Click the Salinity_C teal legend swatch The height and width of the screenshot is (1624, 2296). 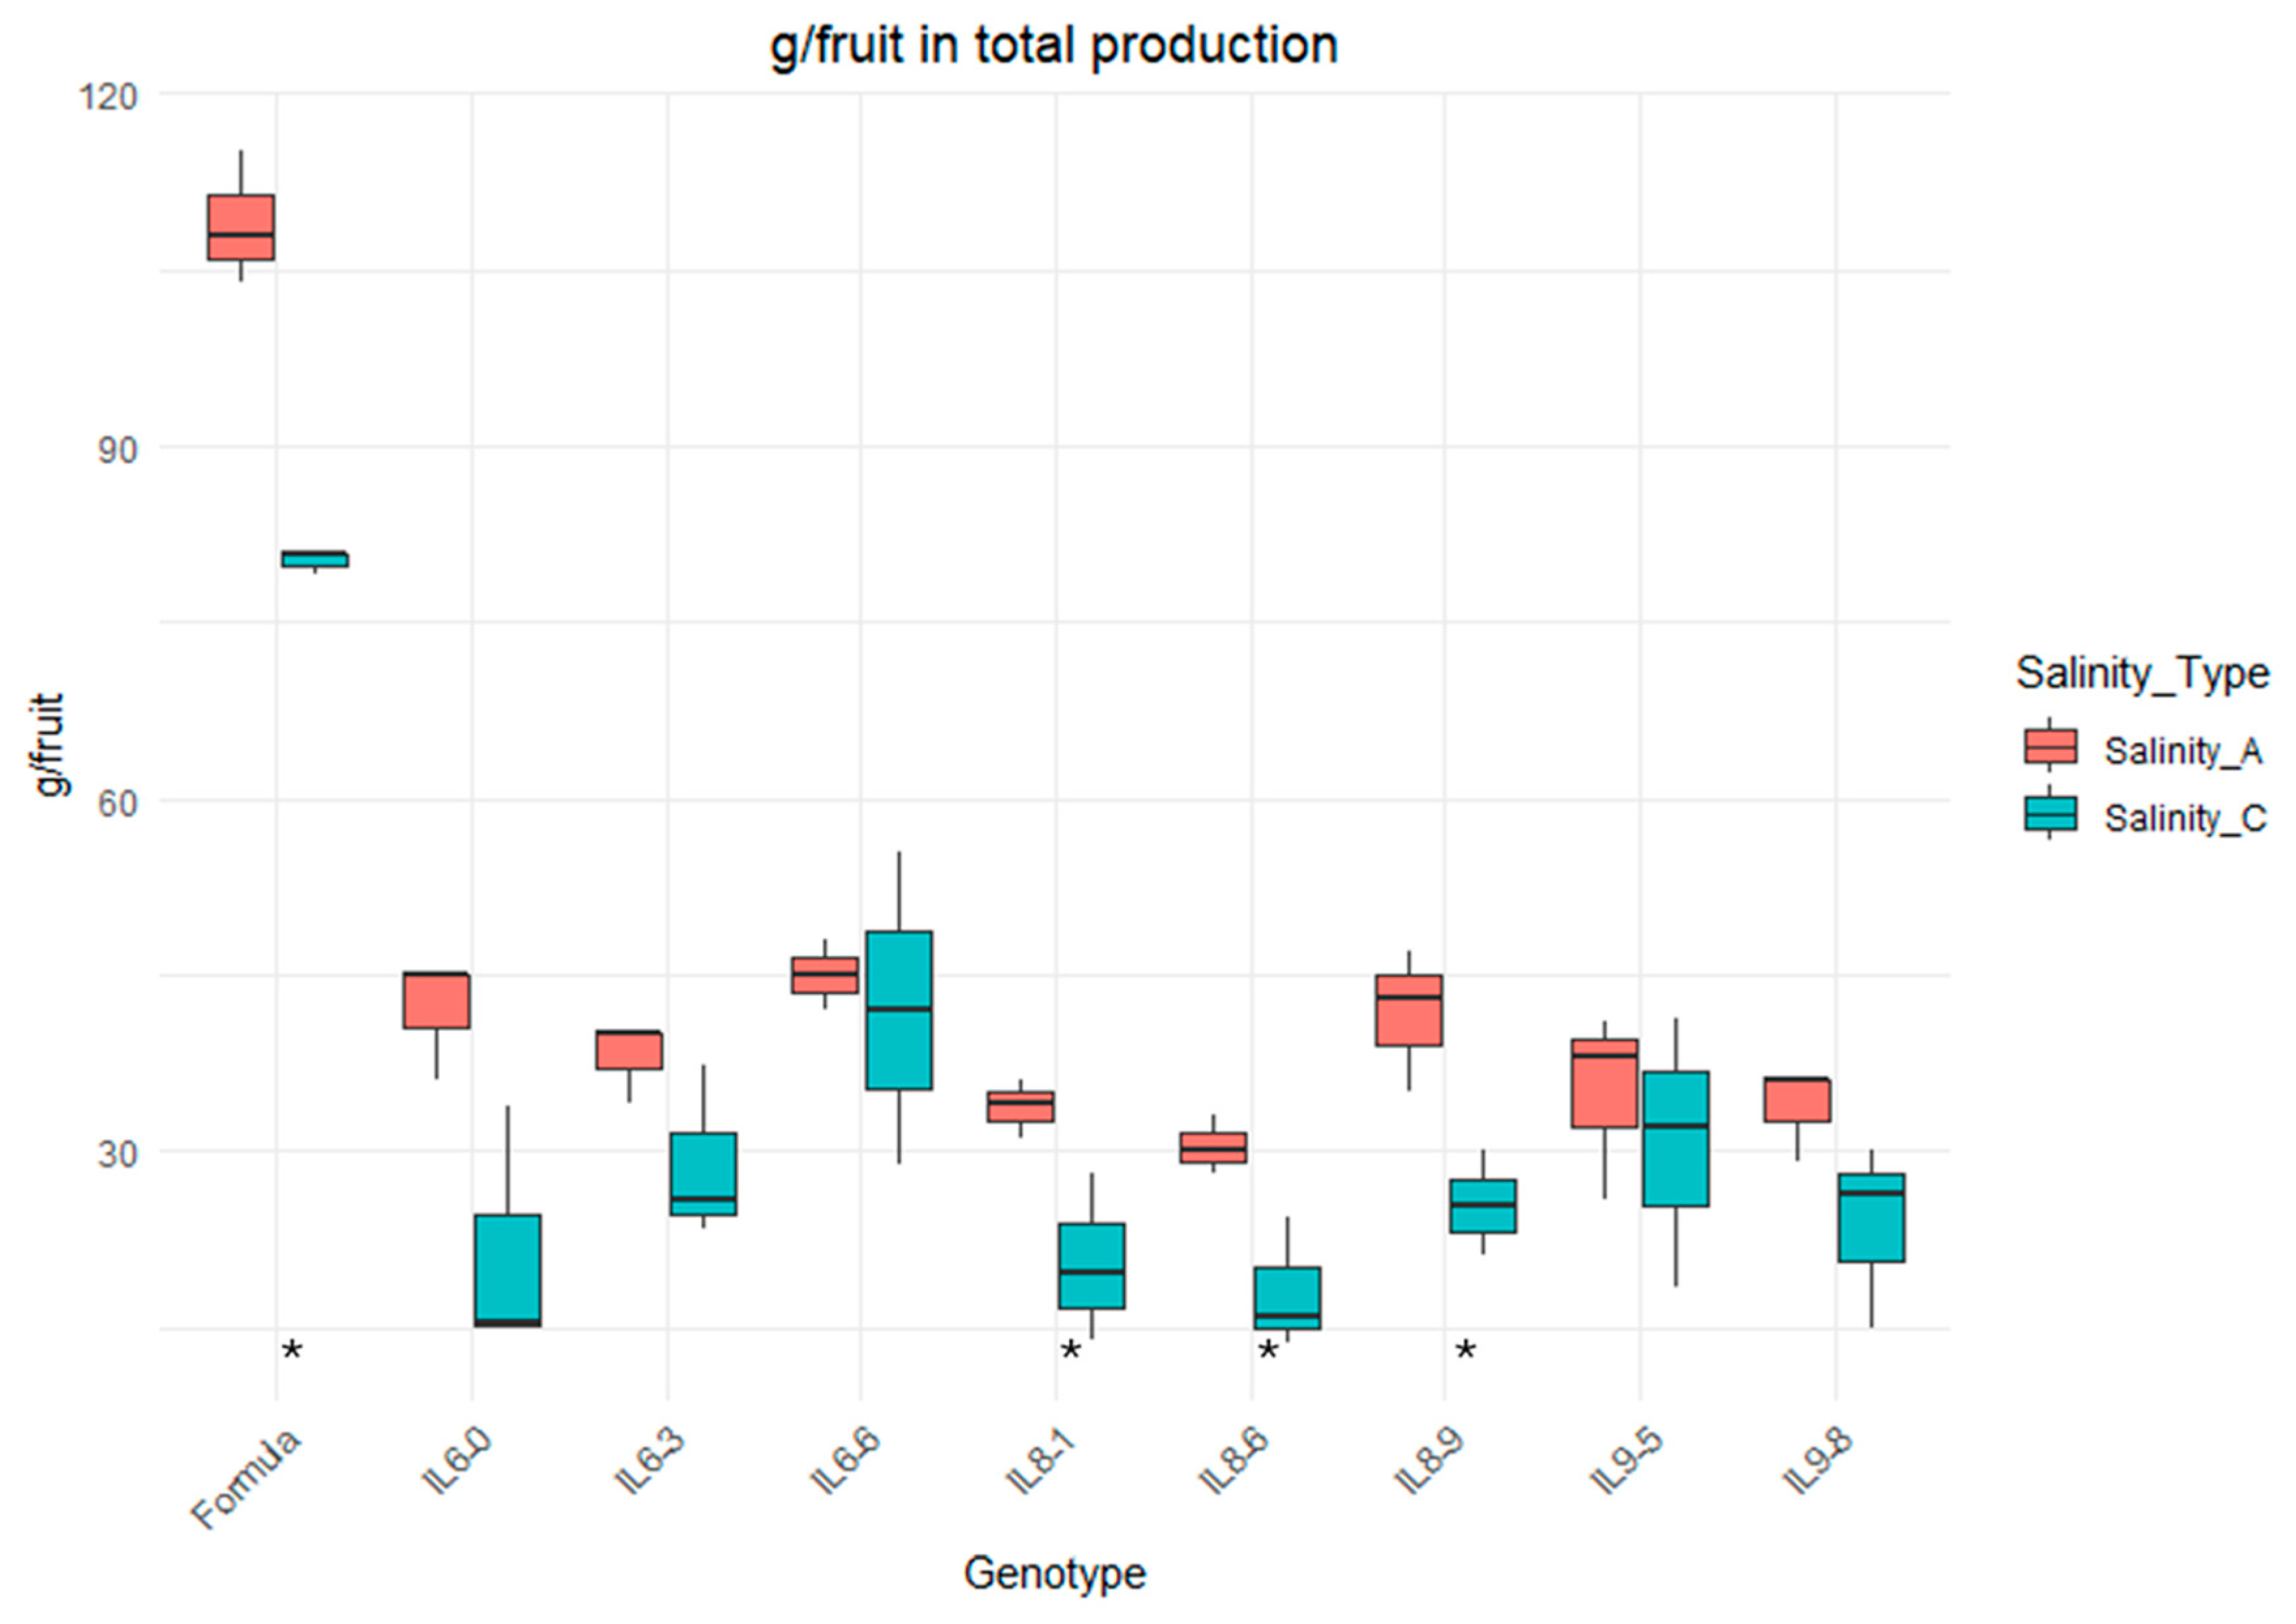pos(2050,814)
